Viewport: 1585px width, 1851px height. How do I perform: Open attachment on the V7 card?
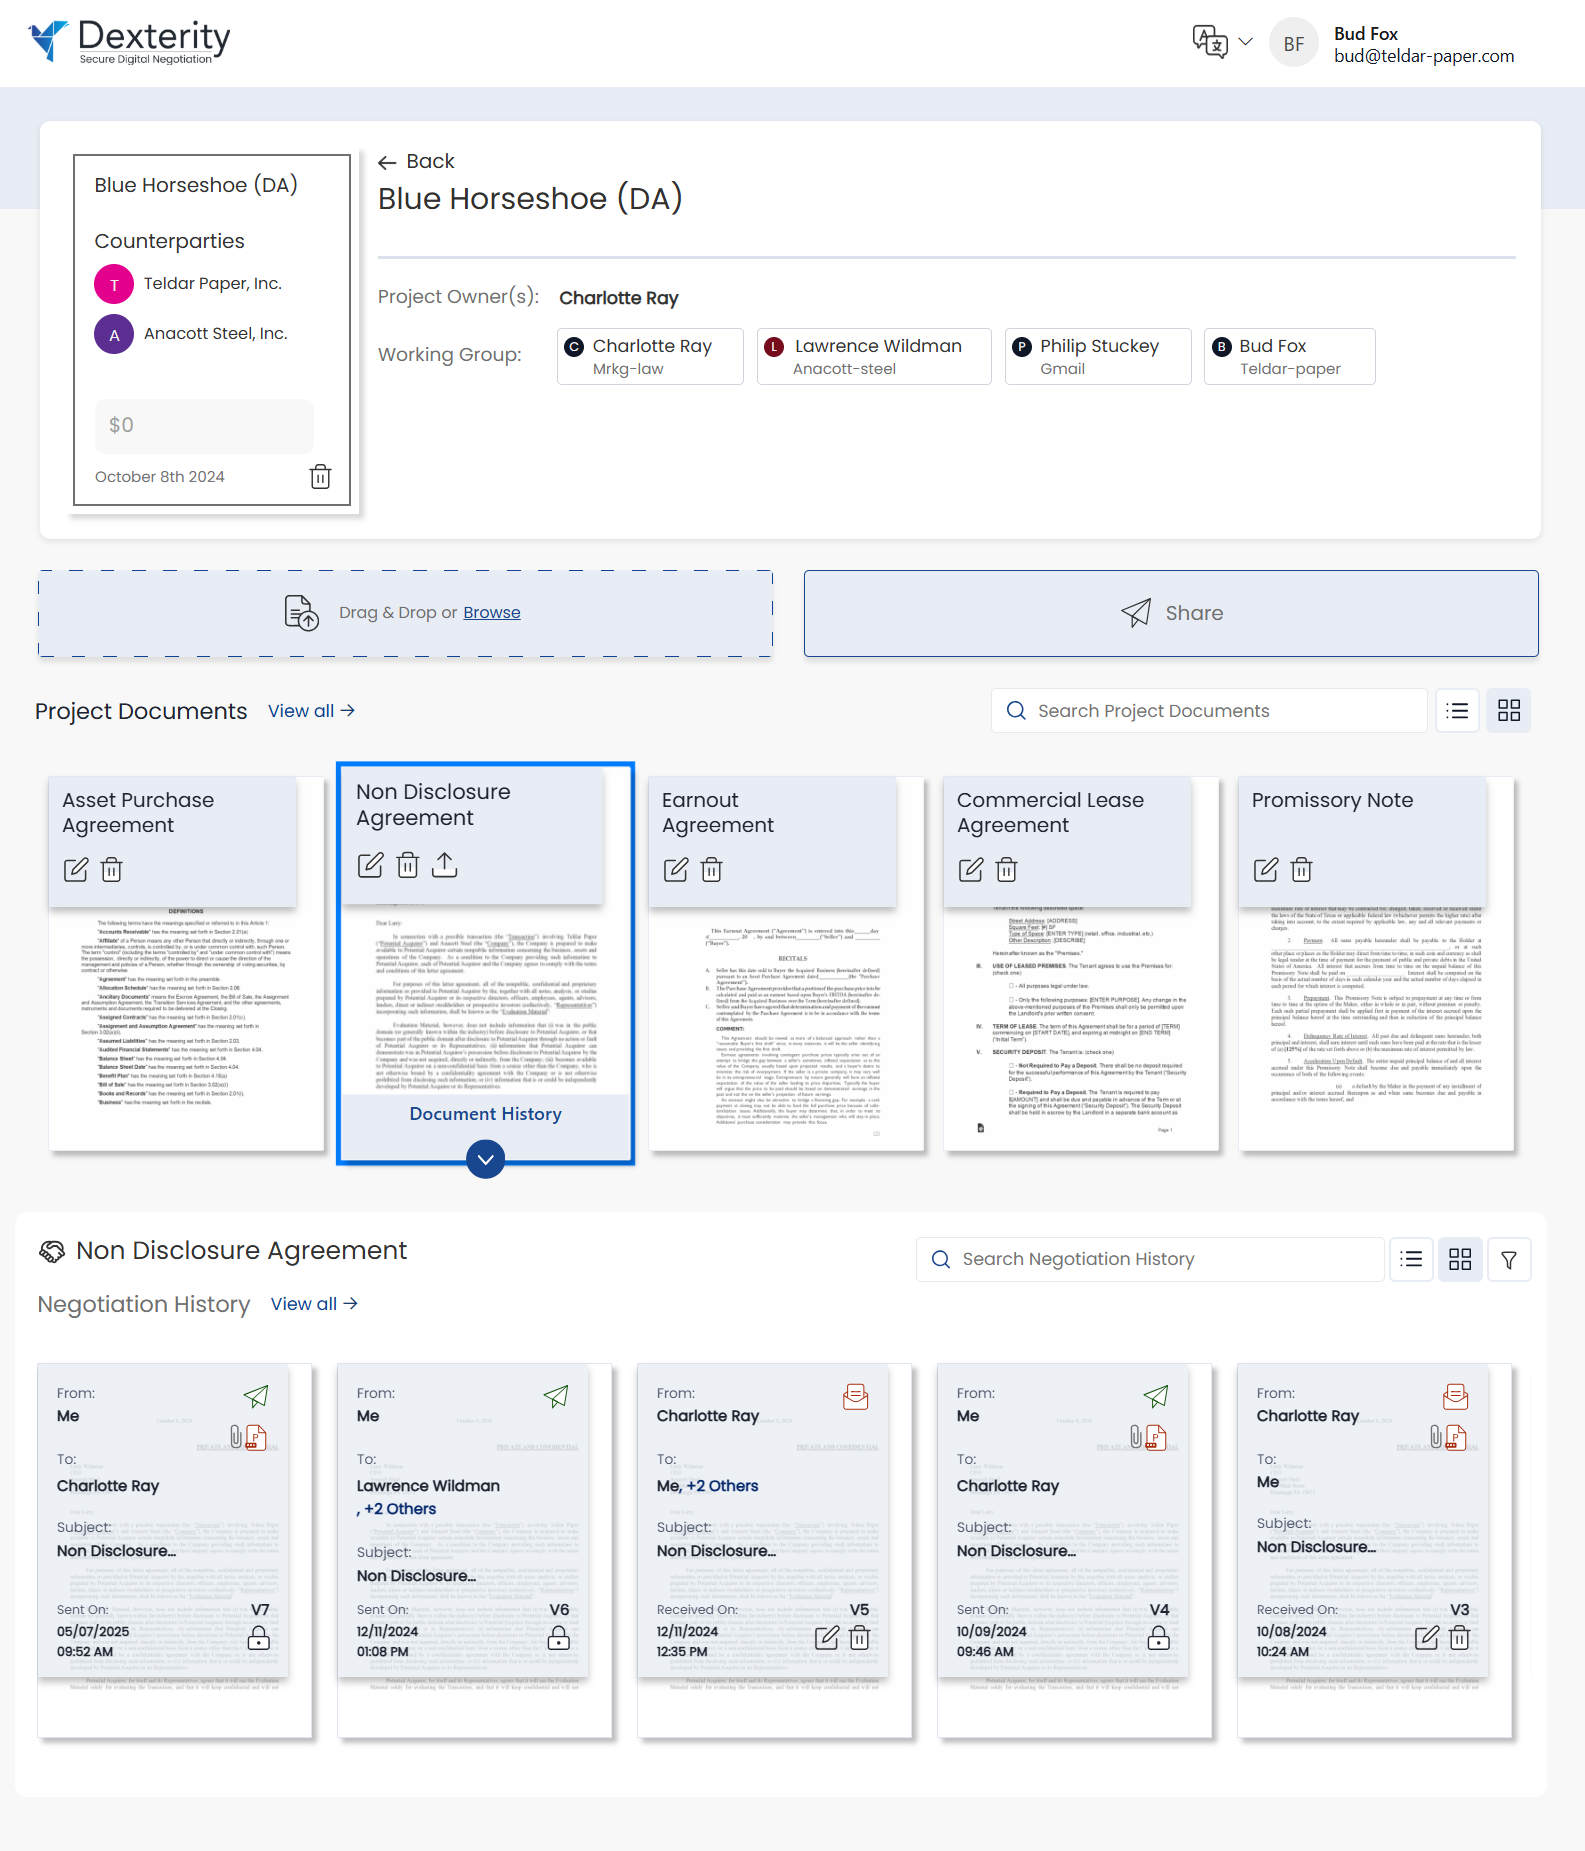point(249,1438)
